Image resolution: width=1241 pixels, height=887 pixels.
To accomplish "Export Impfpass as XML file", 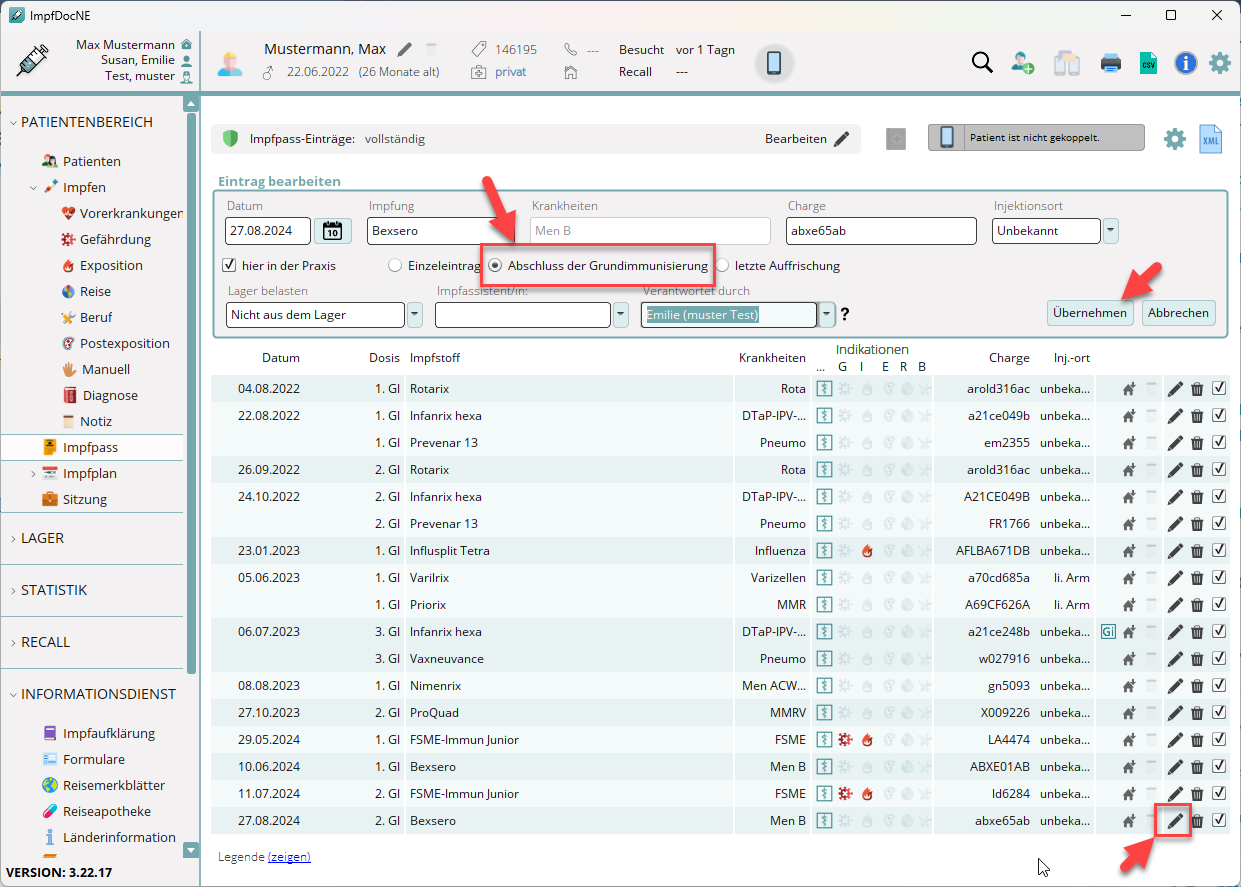I will click(1211, 139).
